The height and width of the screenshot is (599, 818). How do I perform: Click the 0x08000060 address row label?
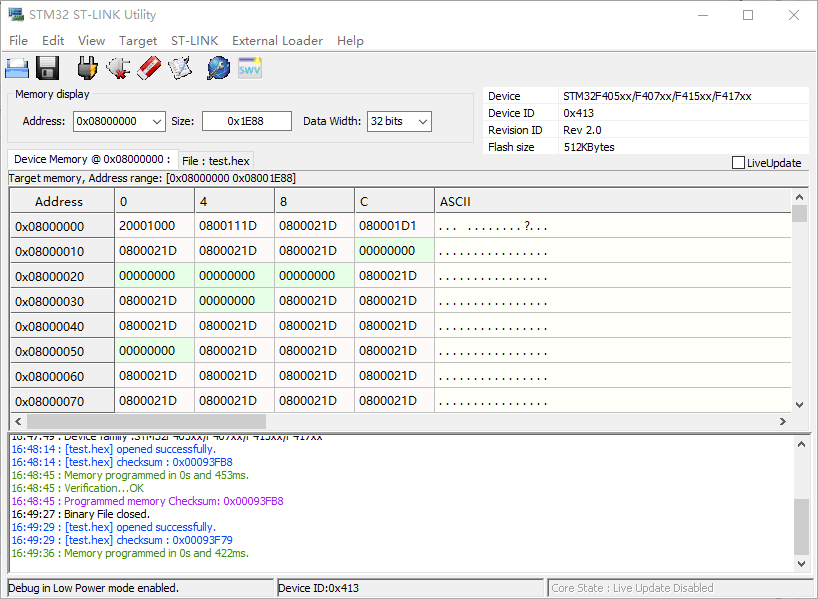click(x=62, y=376)
